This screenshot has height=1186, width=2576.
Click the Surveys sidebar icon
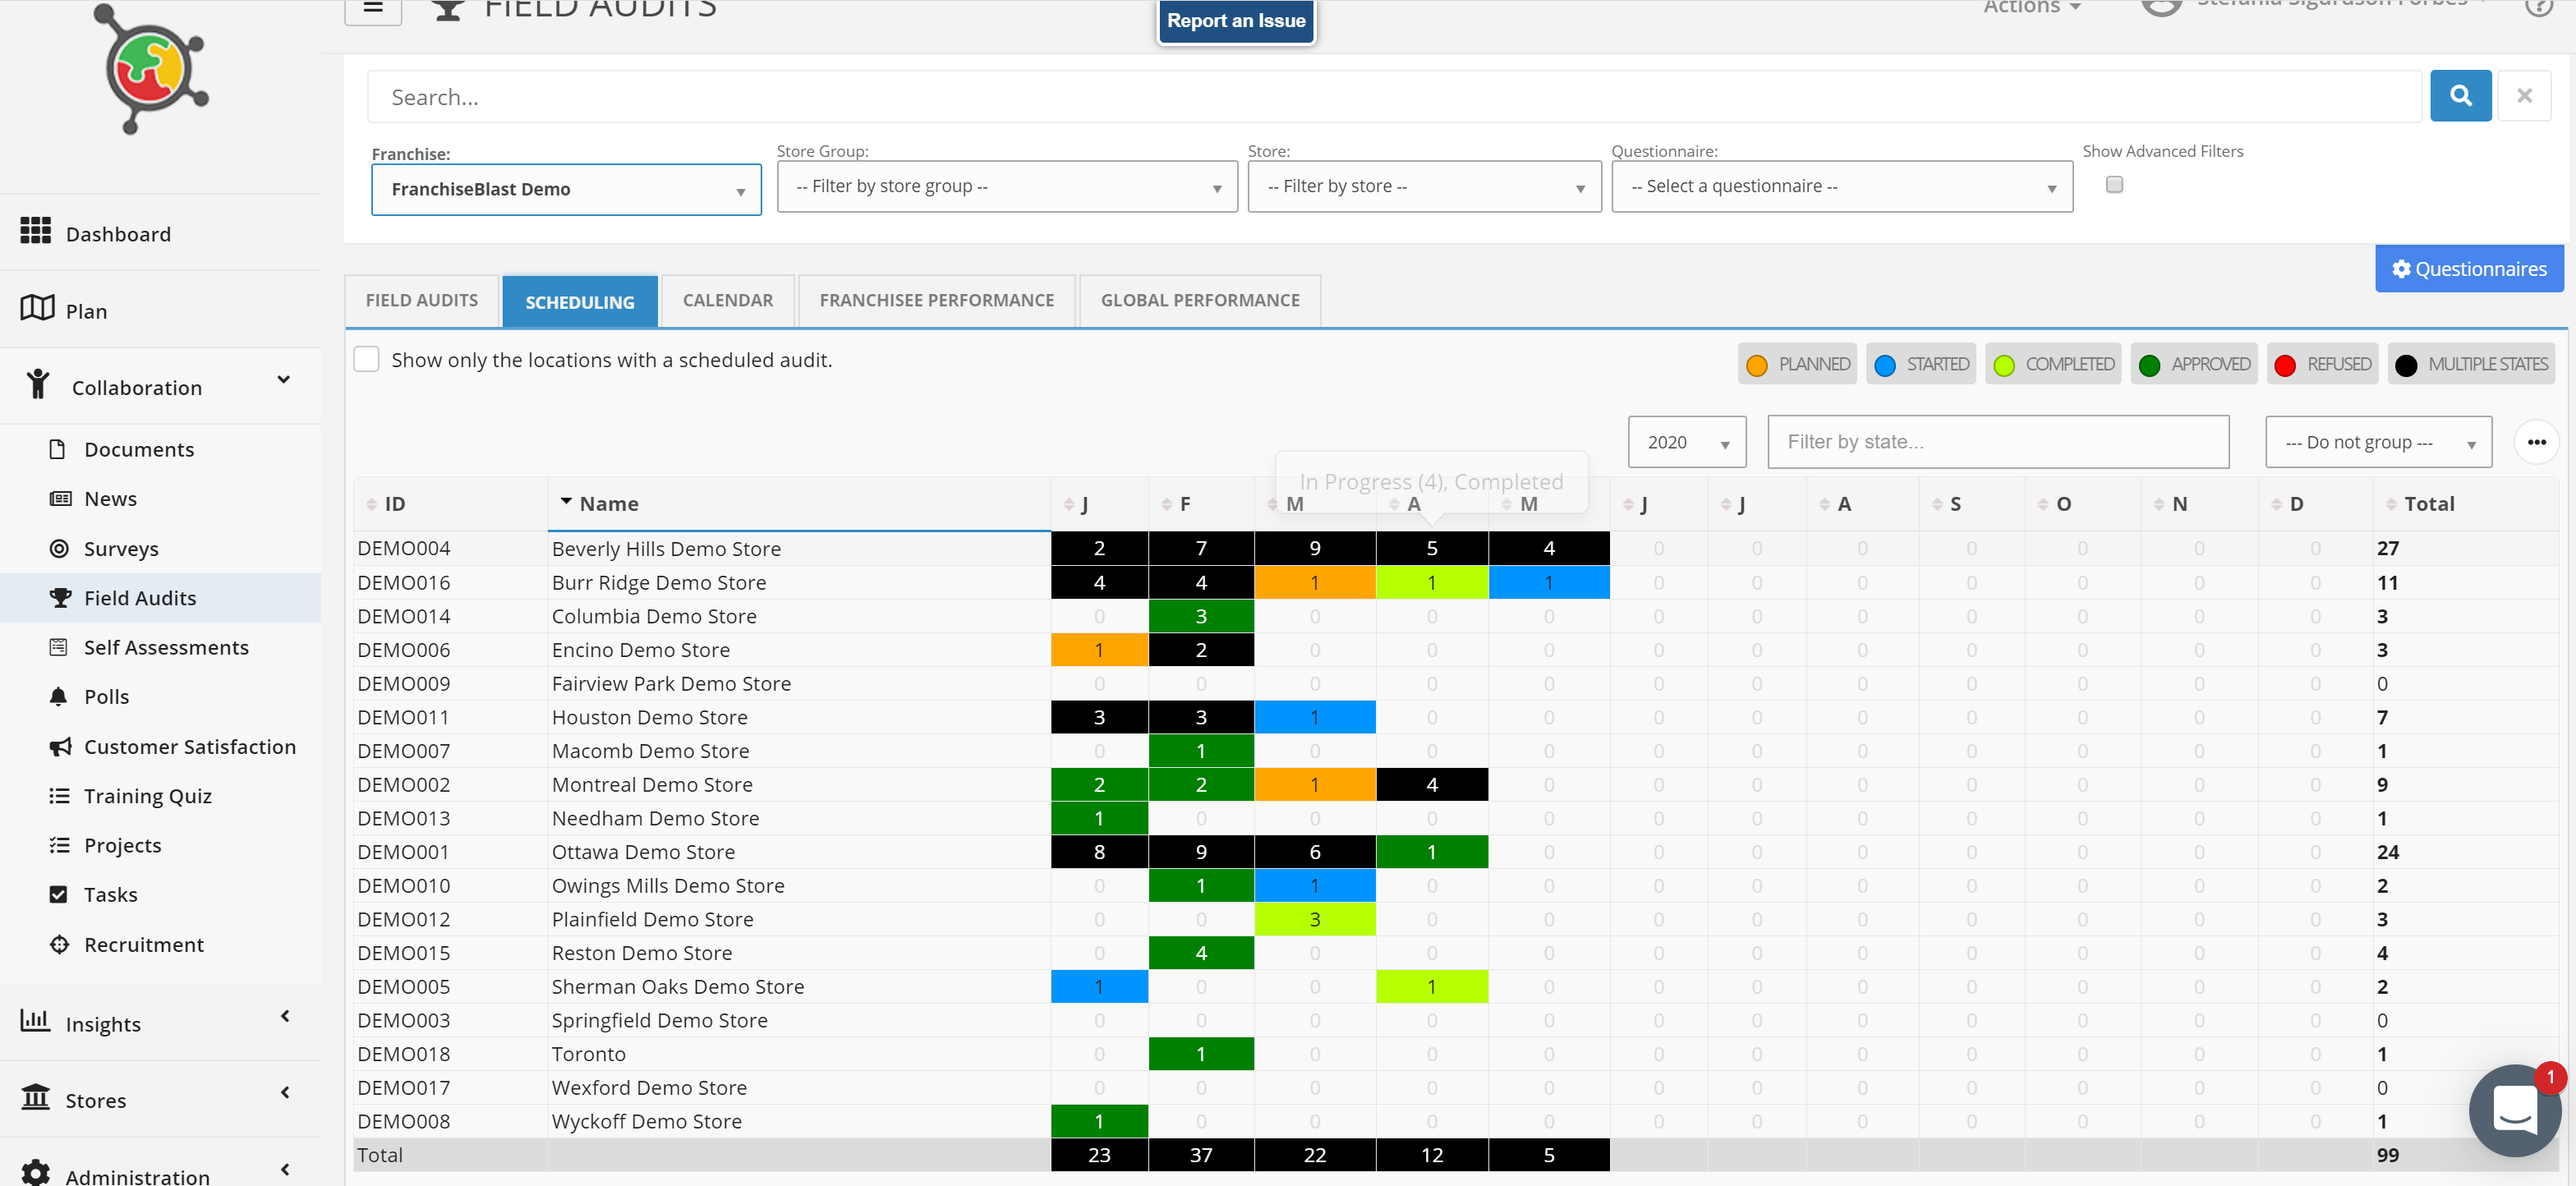[x=60, y=548]
